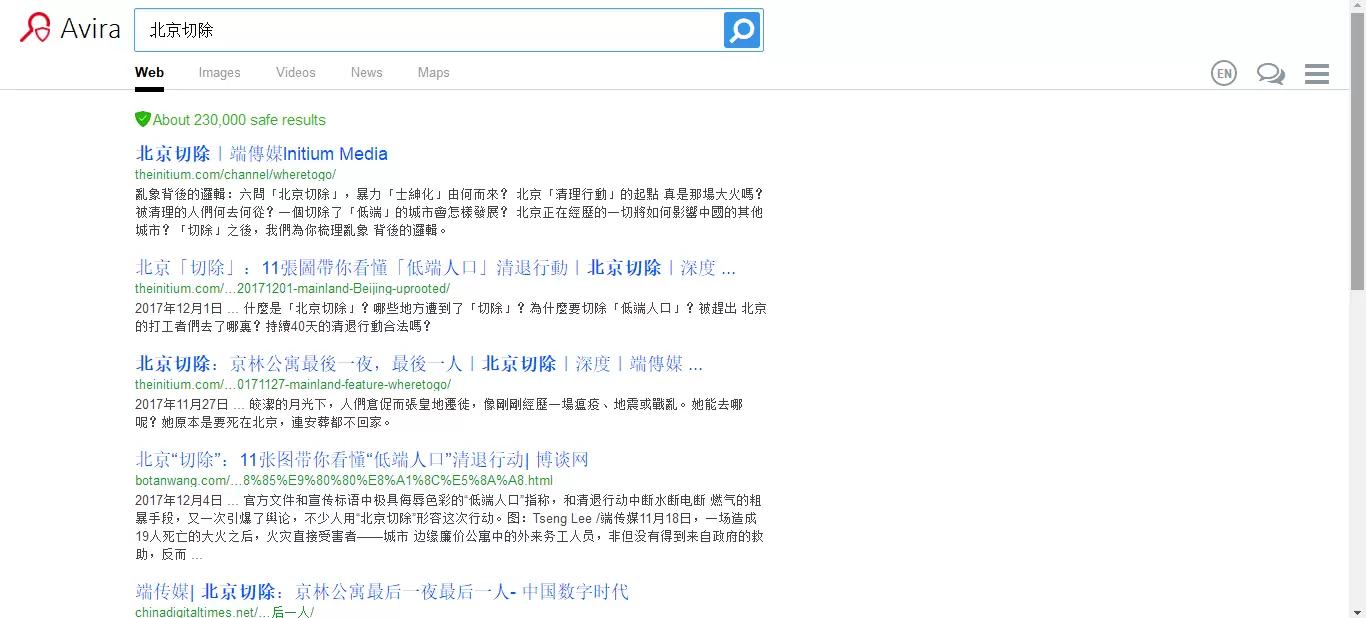Image resolution: width=1366 pixels, height=618 pixels.
Task: Switch to the Images tab
Action: click(219, 72)
